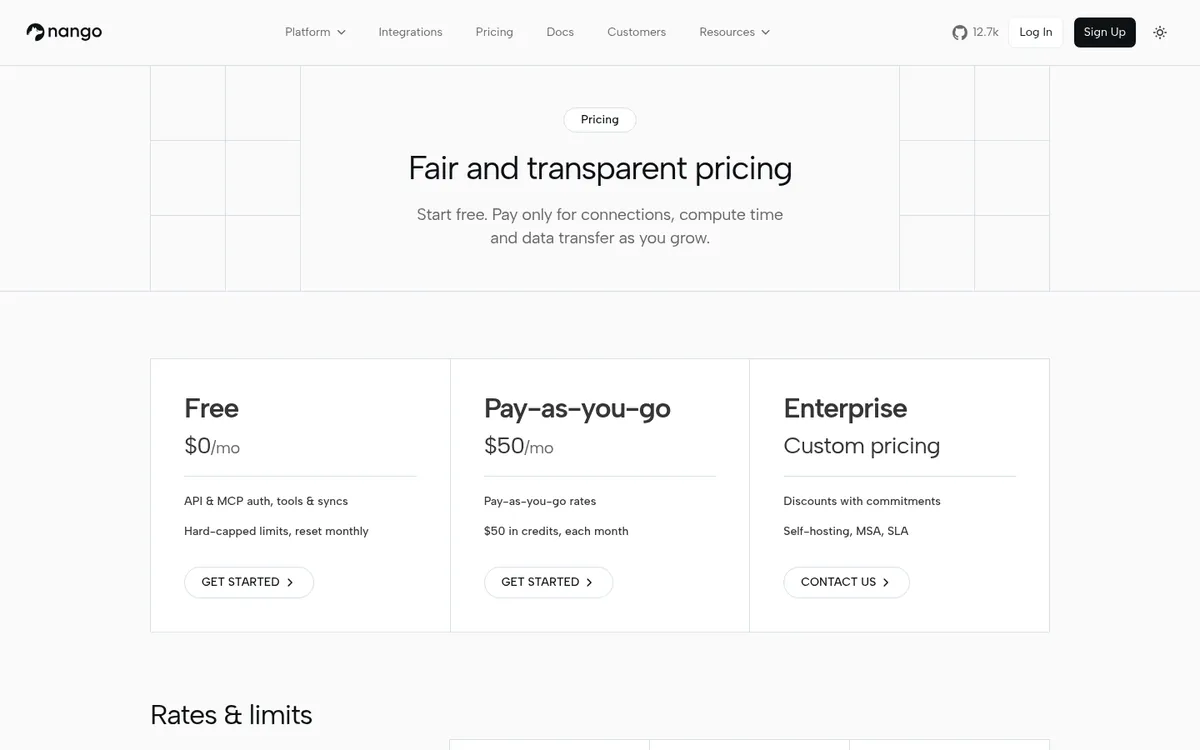Click 'Discounts with commitments' text

click(x=862, y=501)
